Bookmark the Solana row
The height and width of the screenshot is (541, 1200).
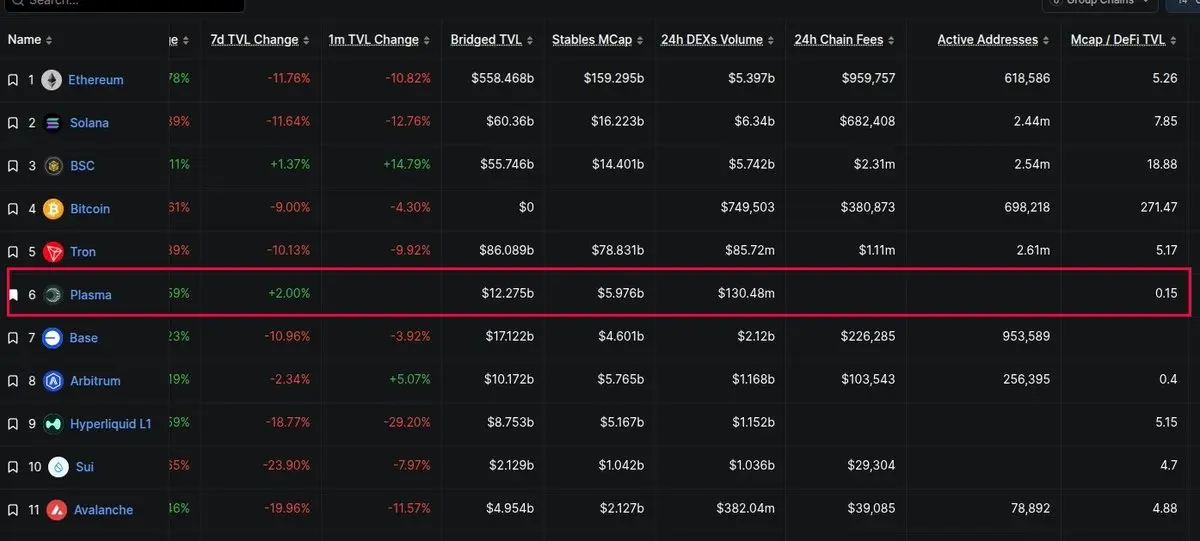click(13, 123)
